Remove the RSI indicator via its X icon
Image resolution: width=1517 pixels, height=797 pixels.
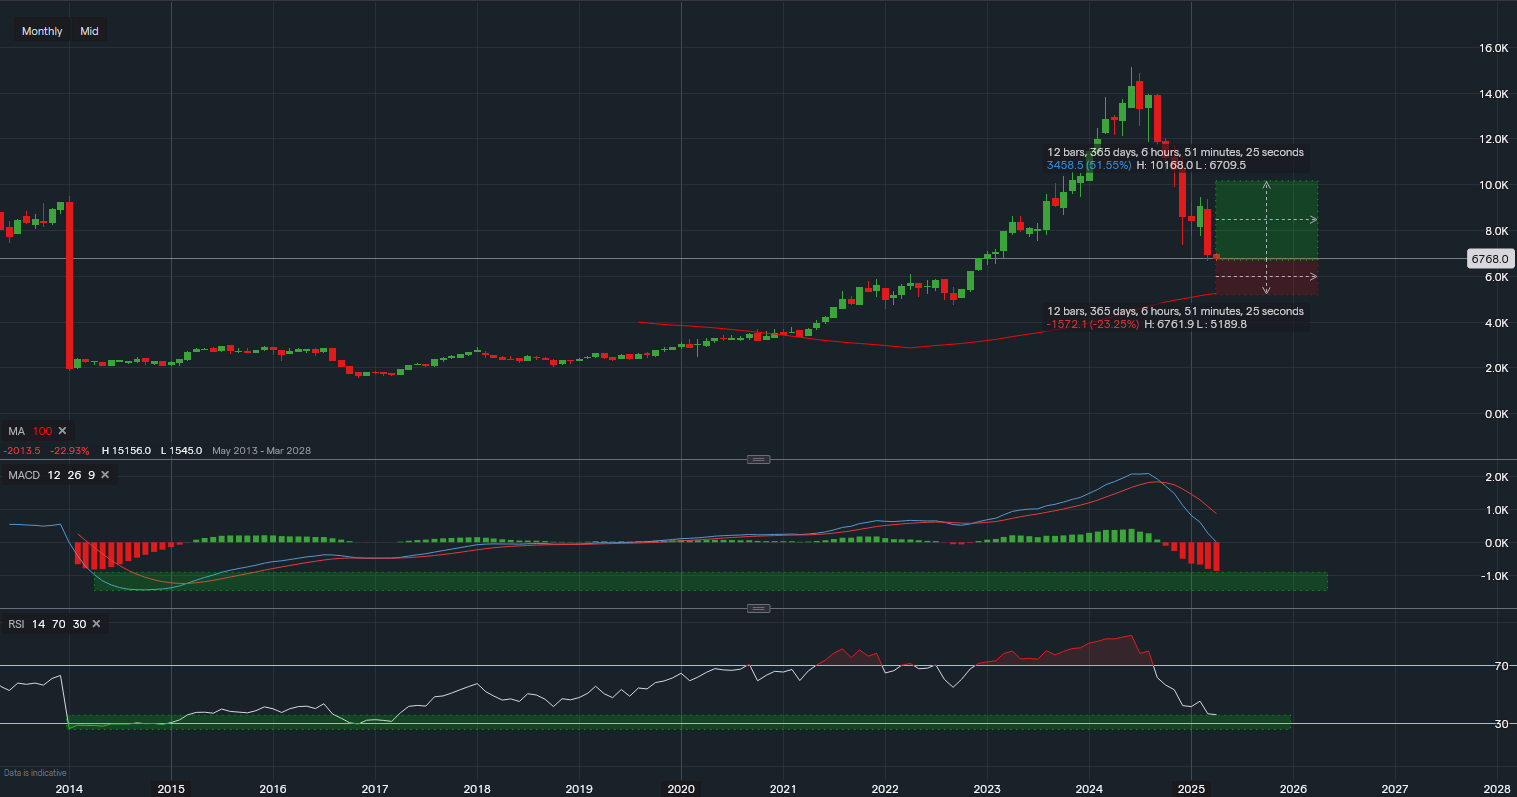[x=96, y=623]
